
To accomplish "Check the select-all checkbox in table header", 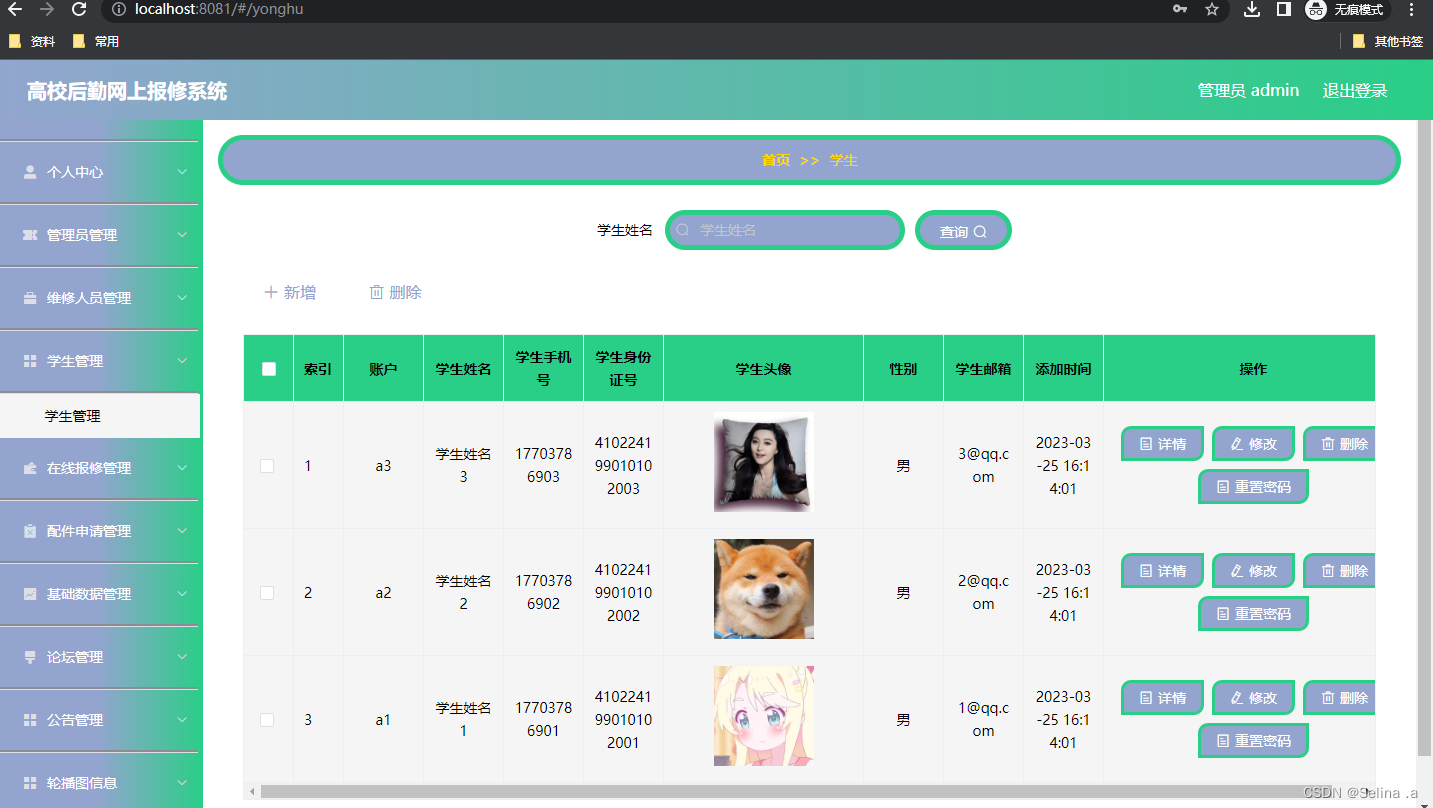I will [267, 368].
